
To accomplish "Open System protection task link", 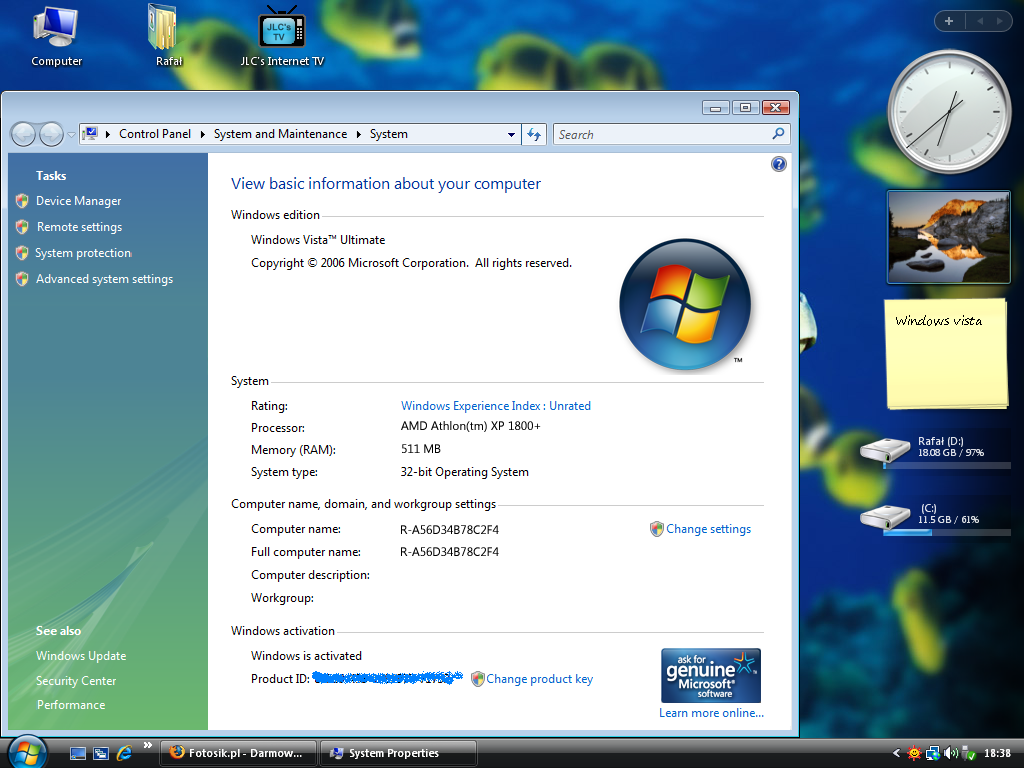I will click(x=83, y=253).
